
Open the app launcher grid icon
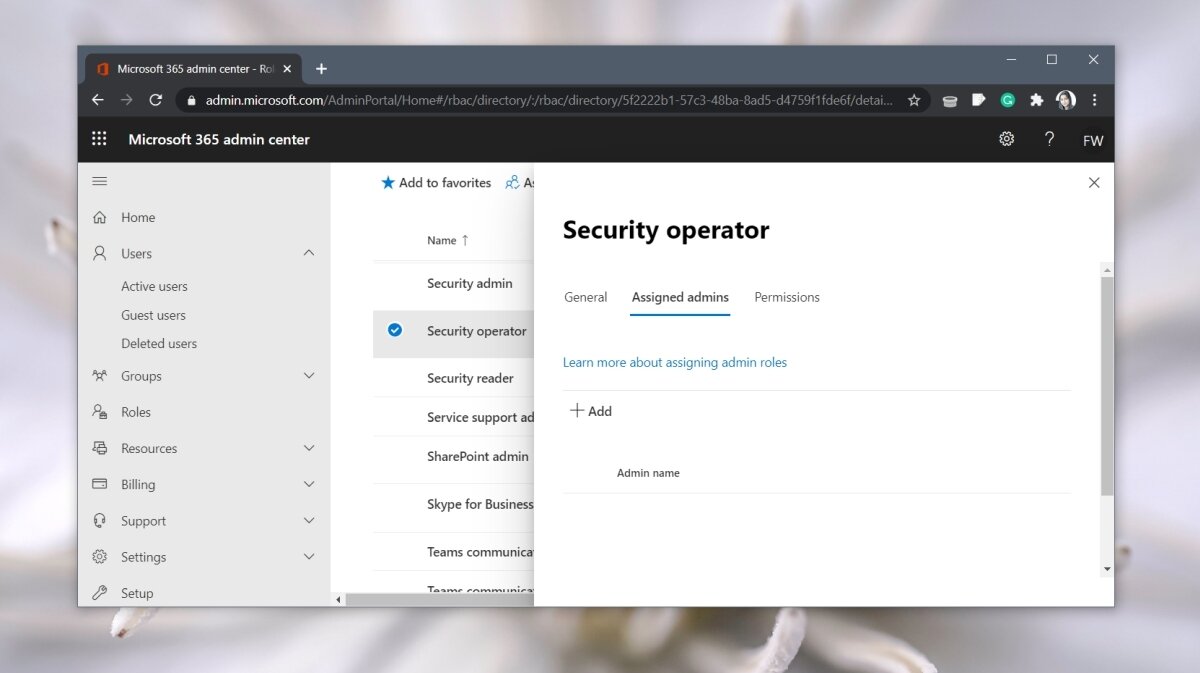pos(99,138)
